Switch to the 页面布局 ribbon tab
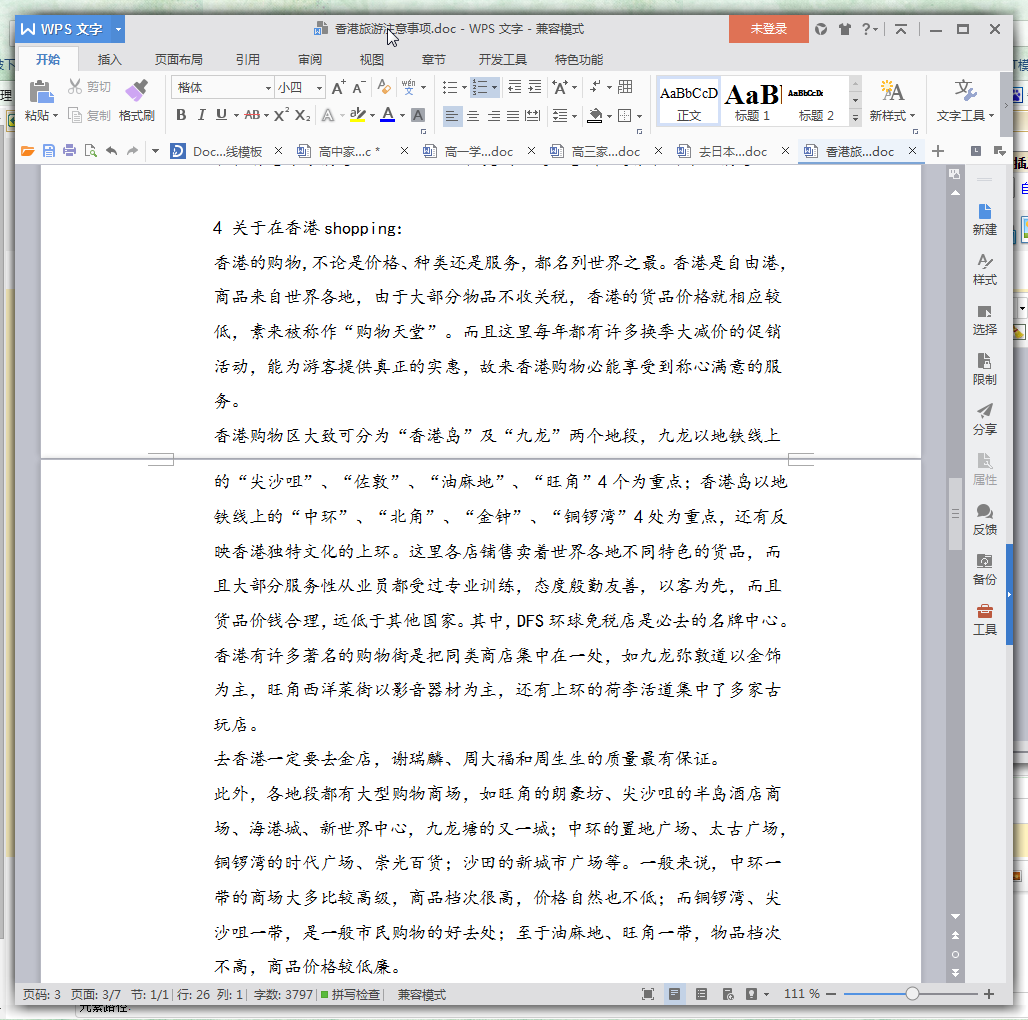 pos(178,60)
